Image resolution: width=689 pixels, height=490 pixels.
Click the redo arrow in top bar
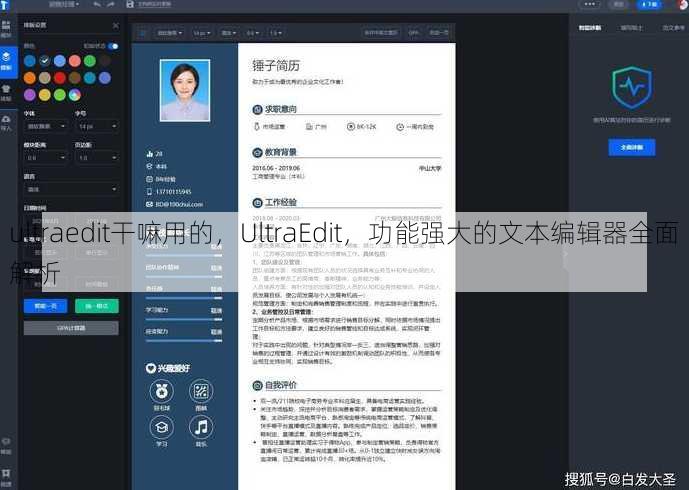tap(110, 4)
